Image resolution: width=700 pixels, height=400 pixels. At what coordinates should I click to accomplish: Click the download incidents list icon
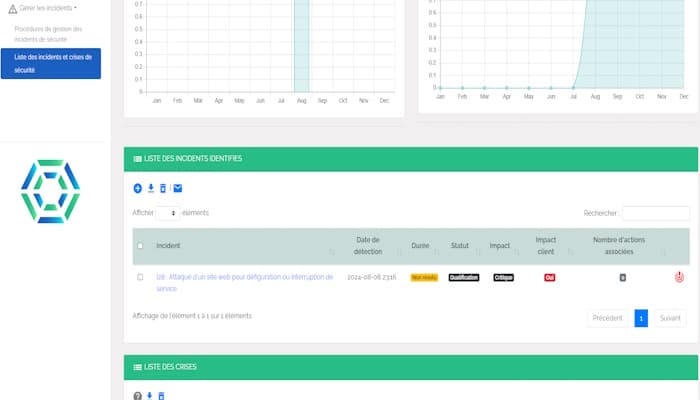pos(151,188)
